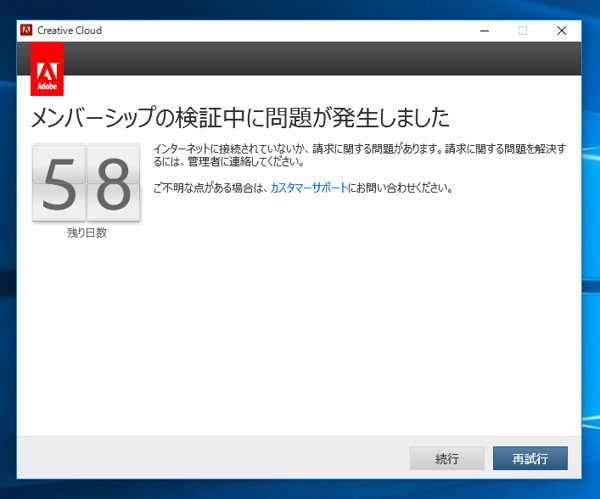Click the Creative Cloud window title text
600x499 pixels.
pyautogui.click(x=69, y=30)
